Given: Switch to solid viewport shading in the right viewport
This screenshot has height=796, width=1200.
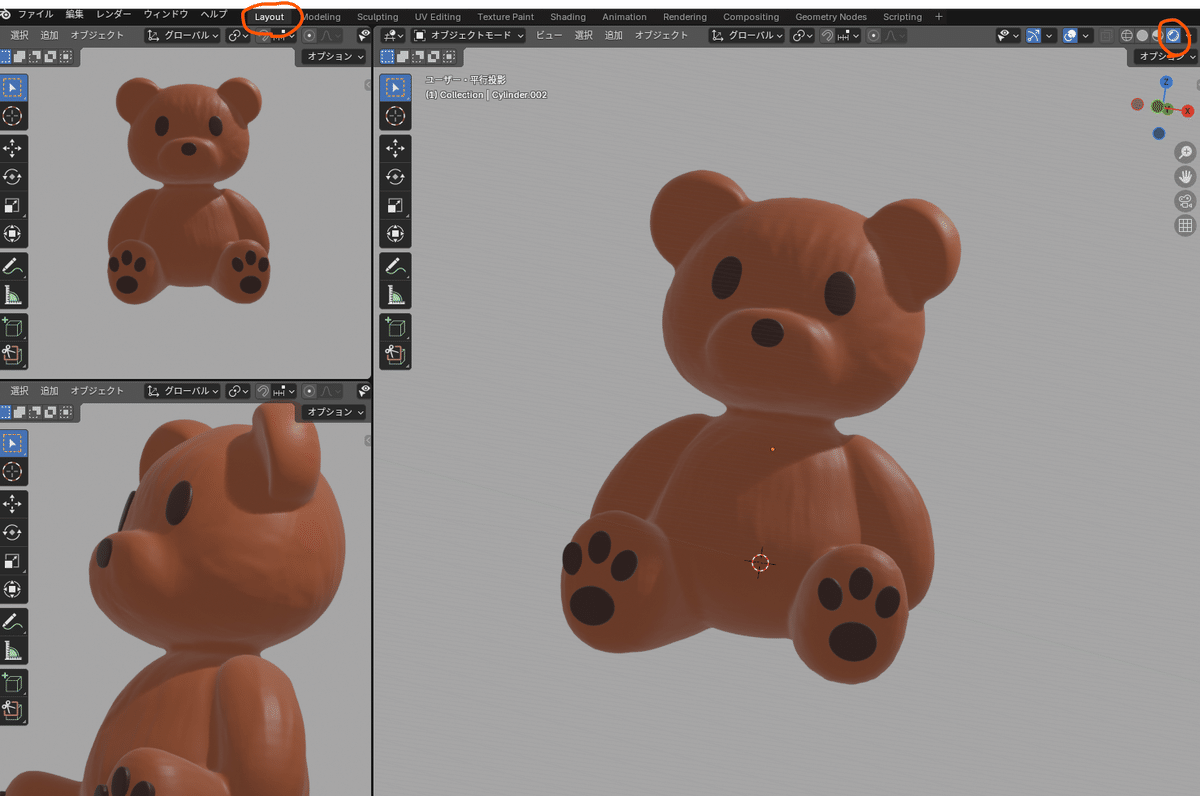Looking at the screenshot, I should coord(1142,36).
